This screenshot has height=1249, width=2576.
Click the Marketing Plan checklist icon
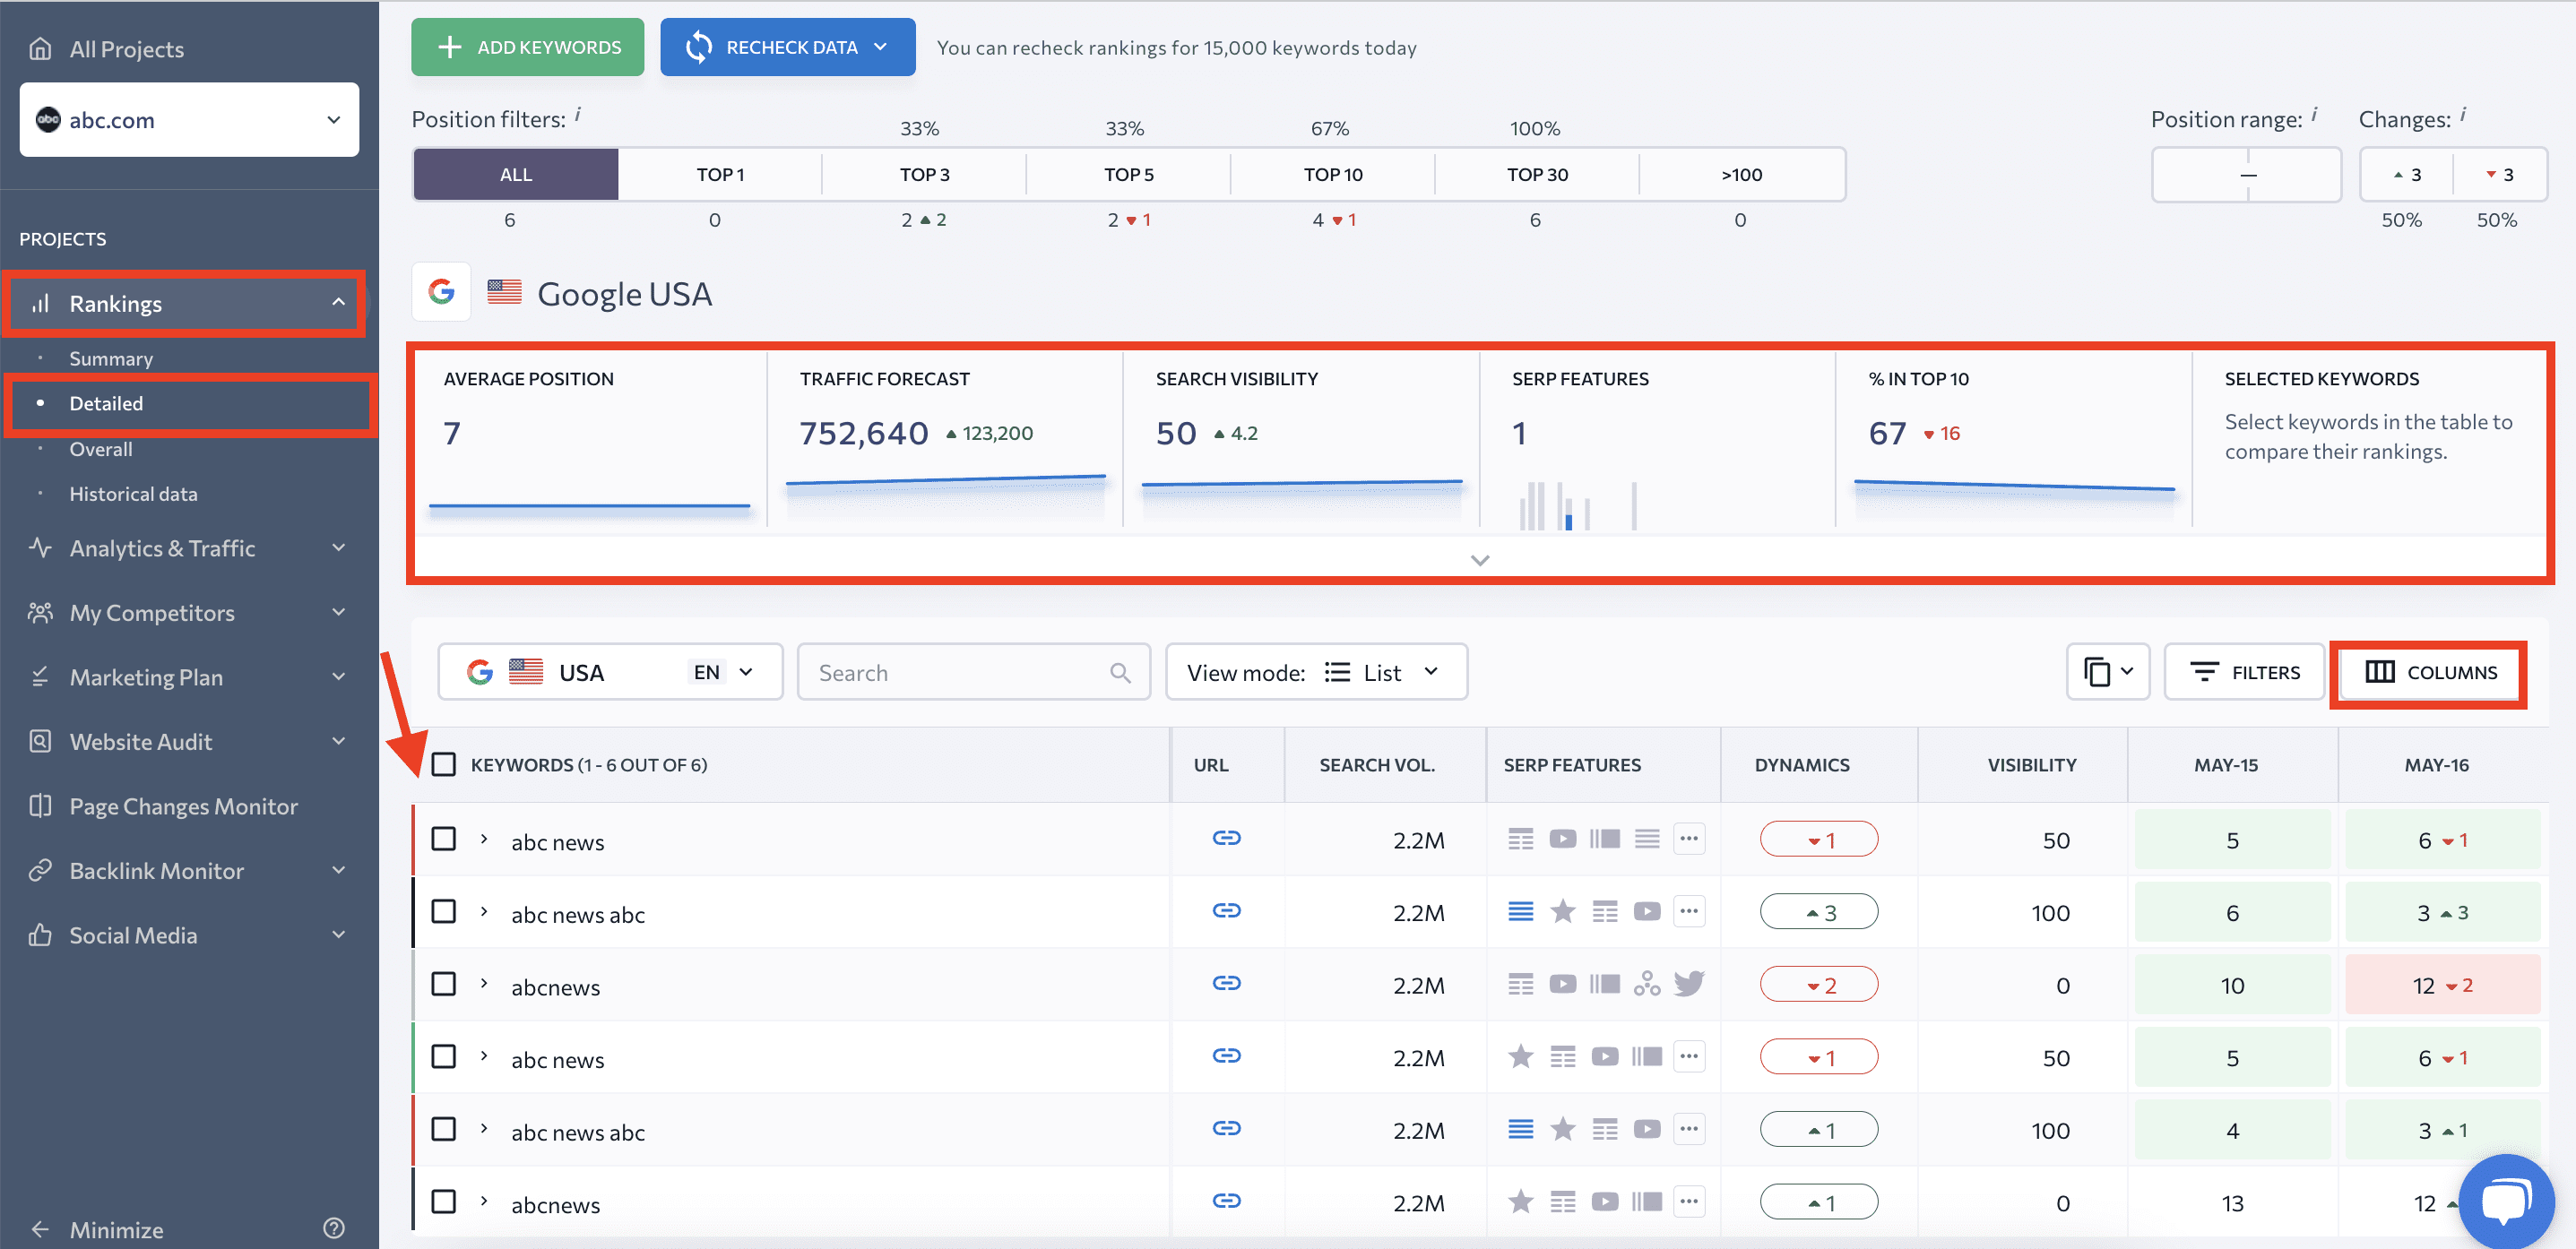pyautogui.click(x=40, y=677)
